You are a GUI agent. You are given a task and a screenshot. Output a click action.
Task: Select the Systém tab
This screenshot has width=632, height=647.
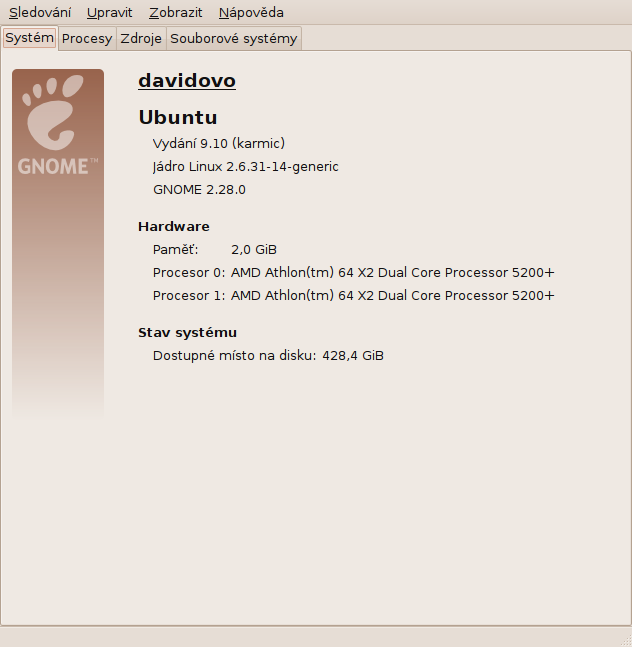click(x=29, y=38)
